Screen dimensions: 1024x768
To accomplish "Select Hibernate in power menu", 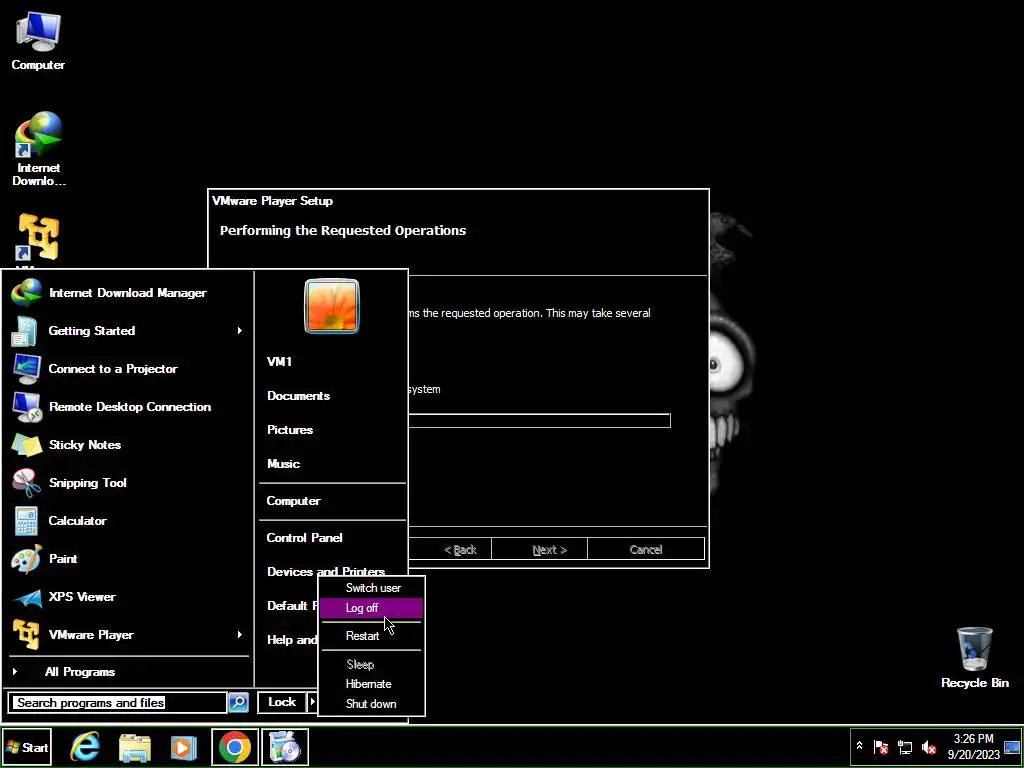I will [372, 684].
